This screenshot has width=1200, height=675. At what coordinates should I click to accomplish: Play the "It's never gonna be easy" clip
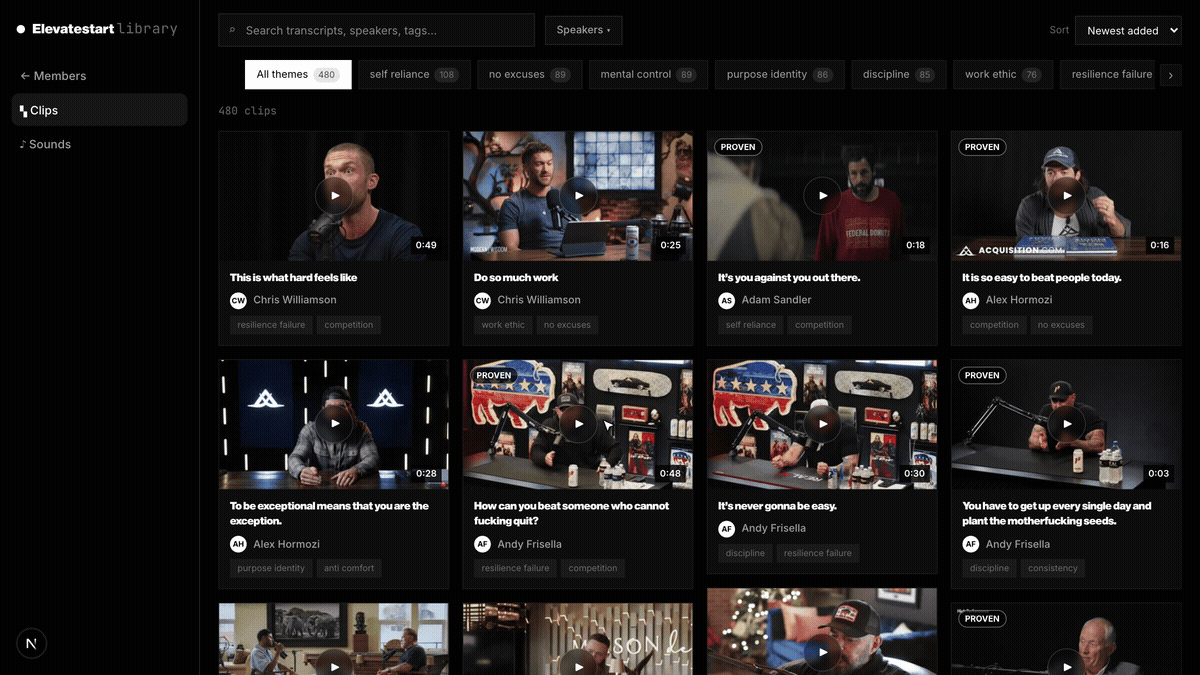(x=822, y=423)
